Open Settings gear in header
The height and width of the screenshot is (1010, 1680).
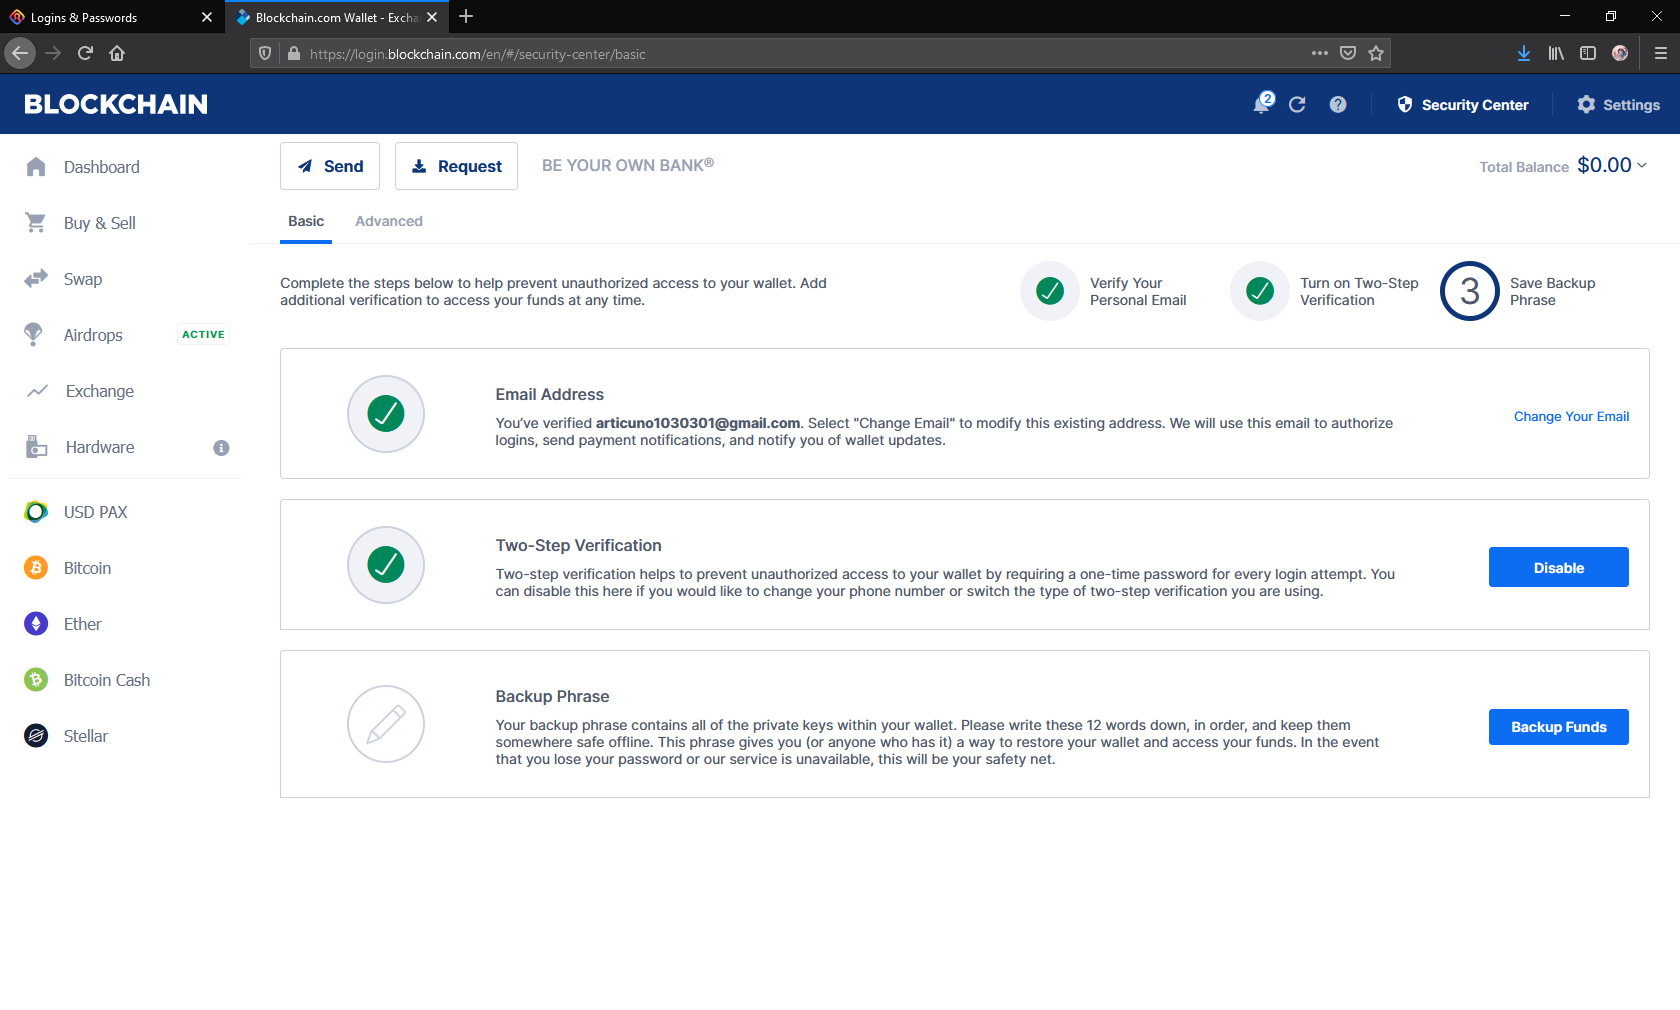tap(1618, 104)
